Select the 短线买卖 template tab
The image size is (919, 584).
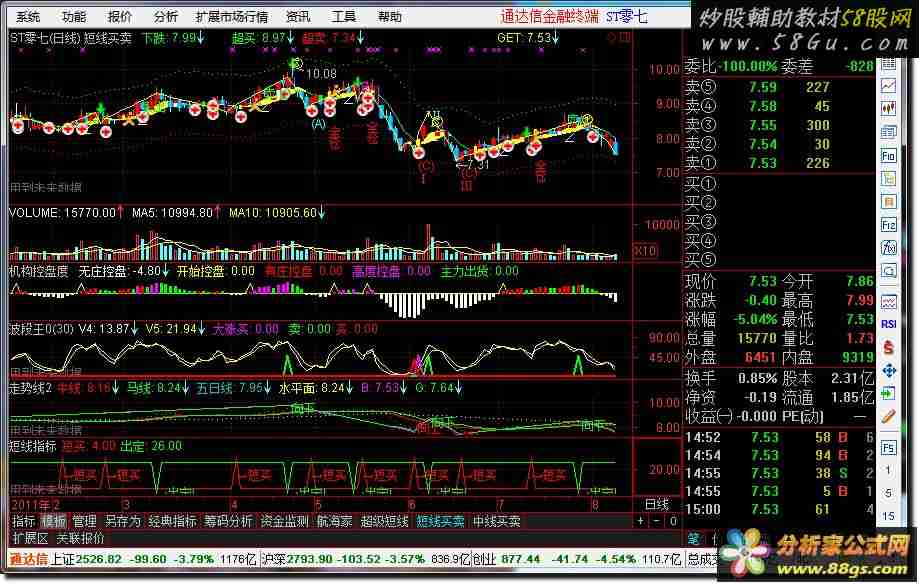(x=441, y=521)
